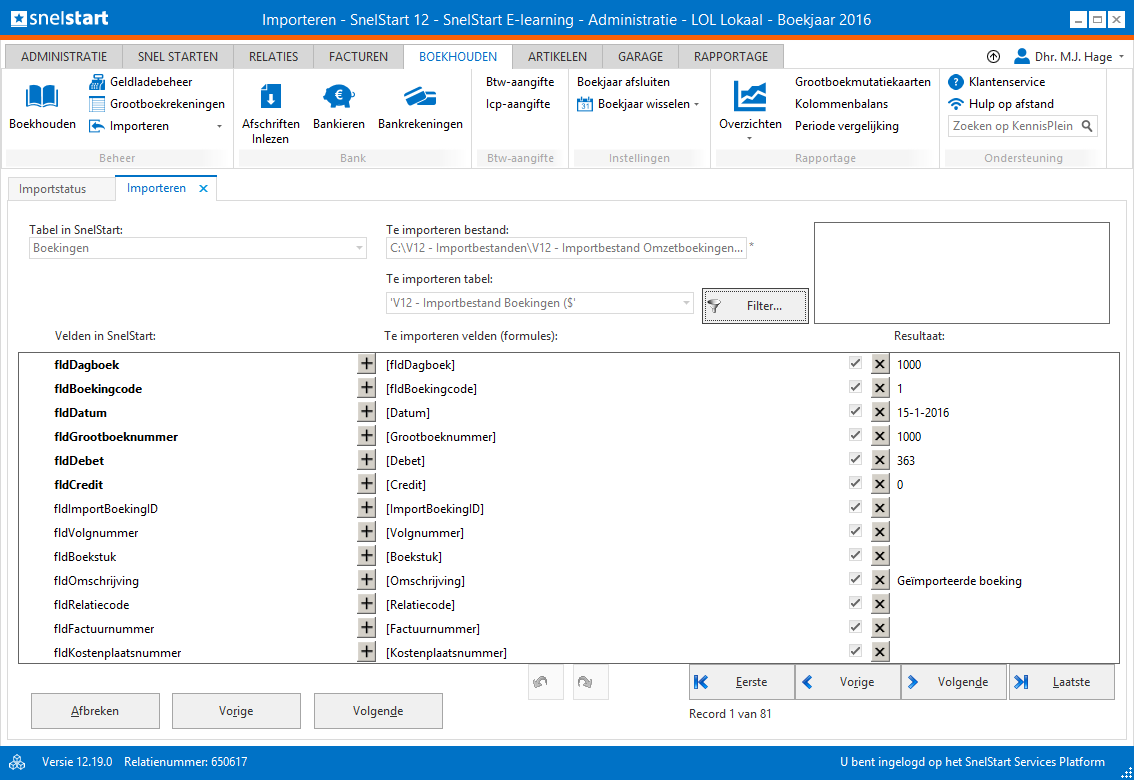Toggle the fldDebet checkbox
Viewport: 1134px width, 780px height.
[855, 458]
